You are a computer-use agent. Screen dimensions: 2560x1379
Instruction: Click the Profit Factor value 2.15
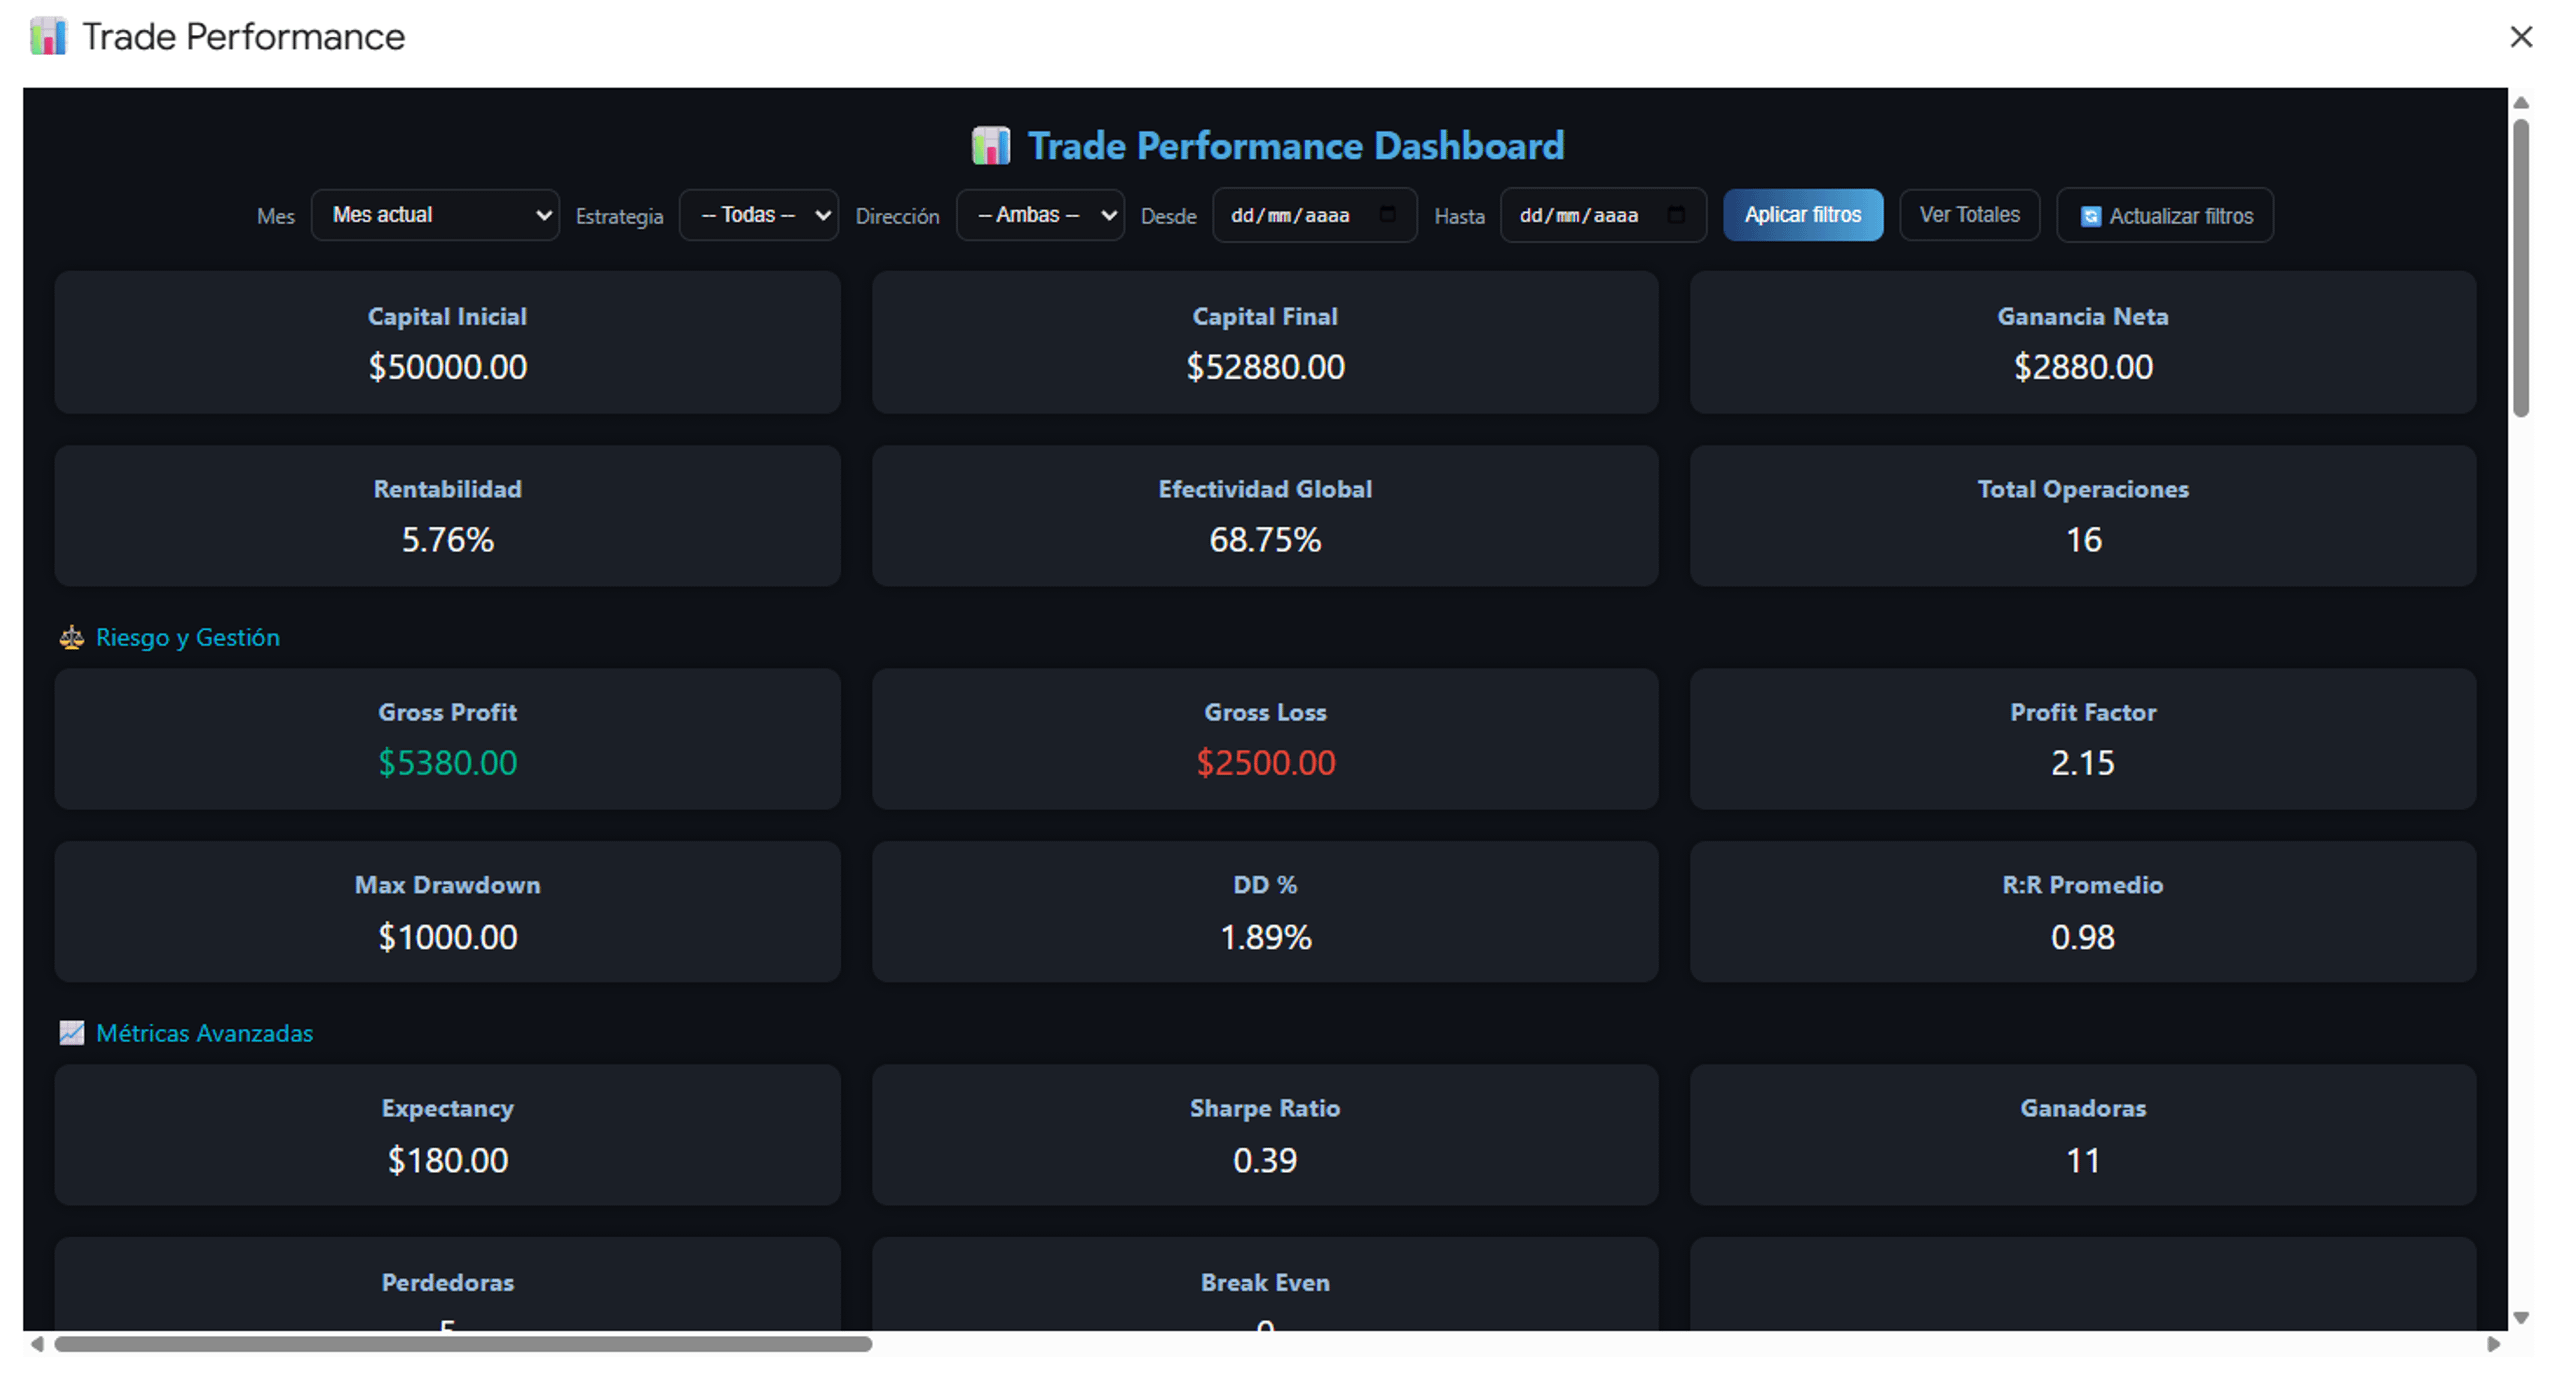[2082, 763]
